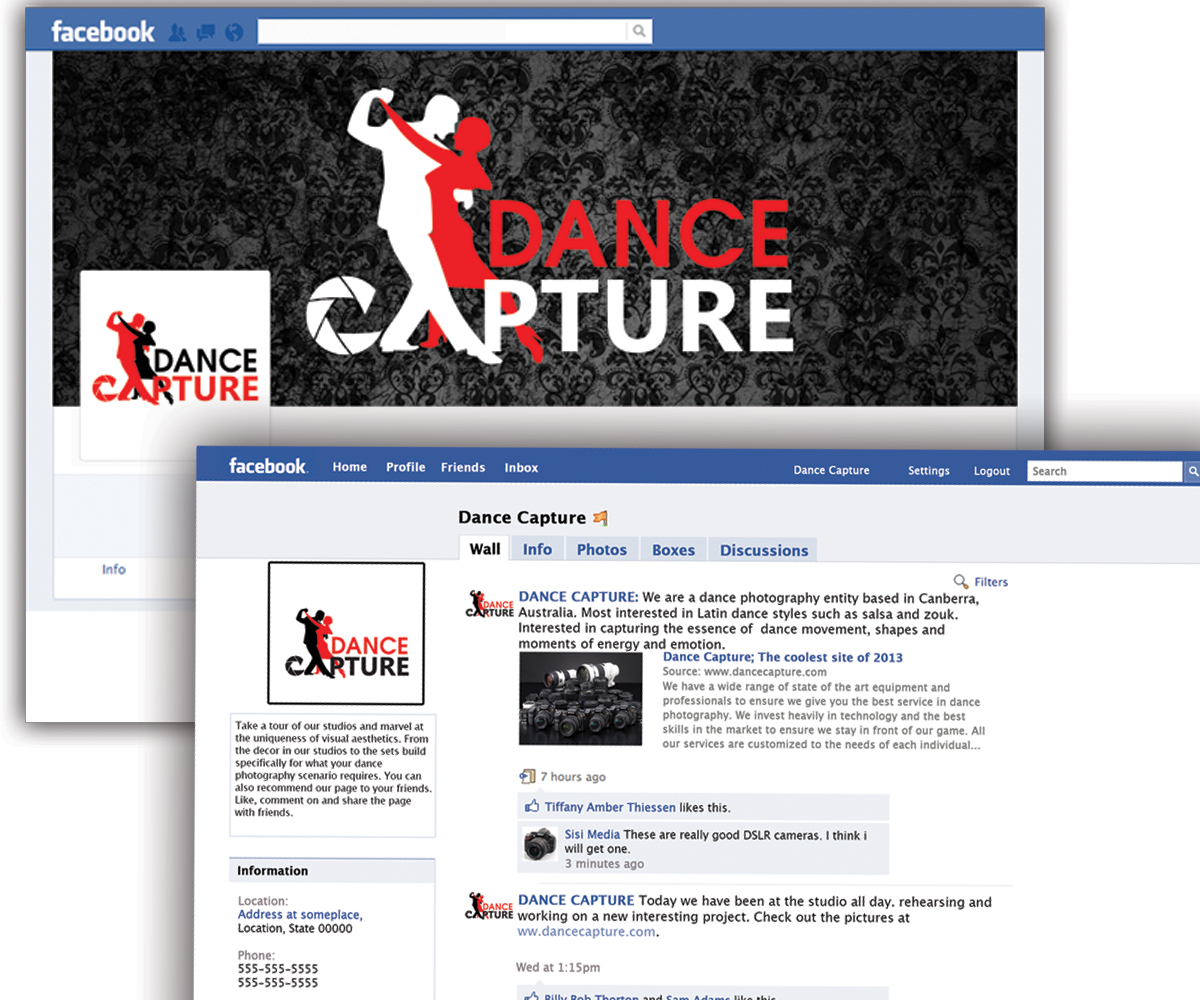Click Logout in the top bar
1200x1000 pixels.
[x=991, y=470]
